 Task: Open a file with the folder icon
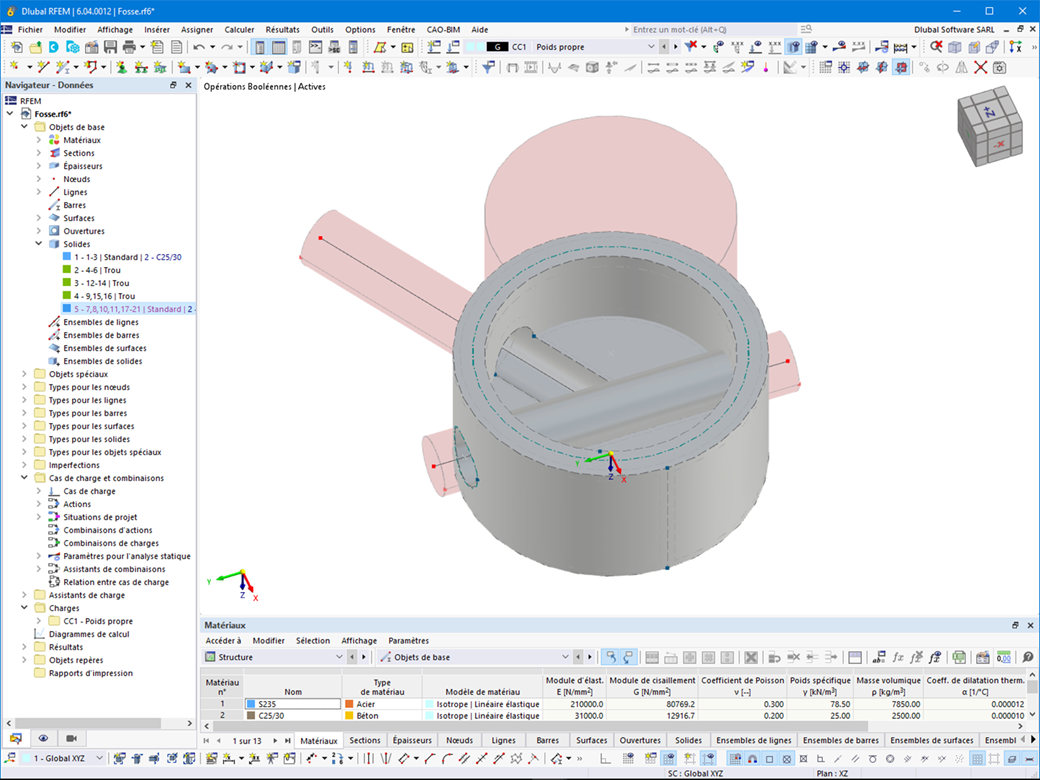(35, 47)
